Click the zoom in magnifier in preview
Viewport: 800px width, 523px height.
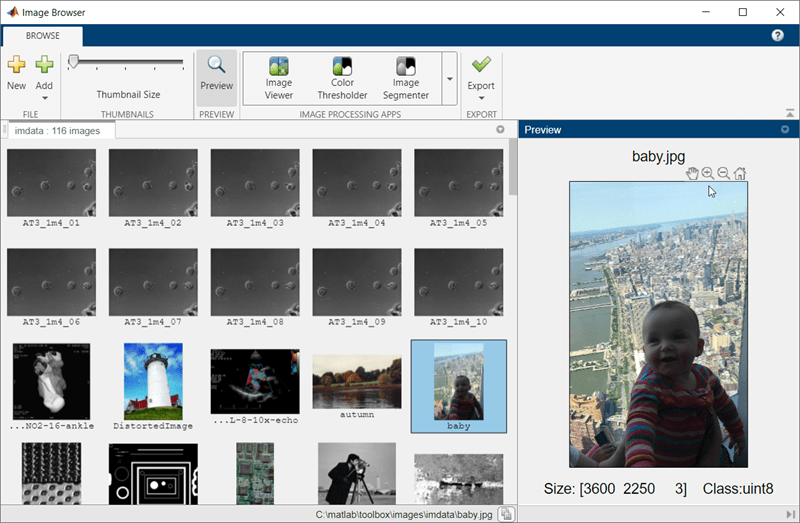708,174
